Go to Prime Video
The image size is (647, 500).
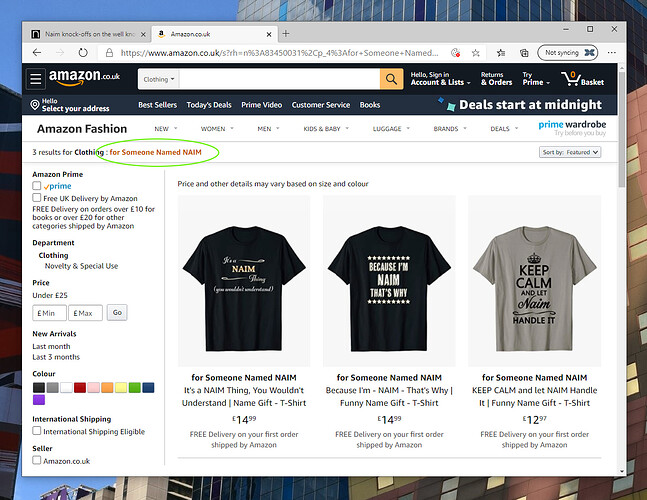click(262, 105)
